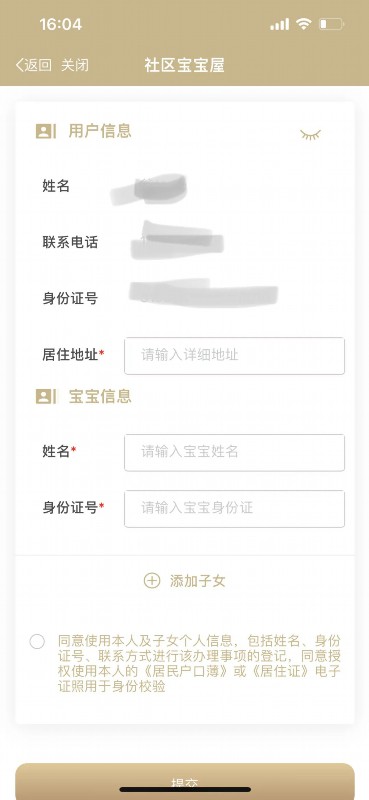
Task: Click the 宝宝信息 ID card icon
Action: [46, 396]
